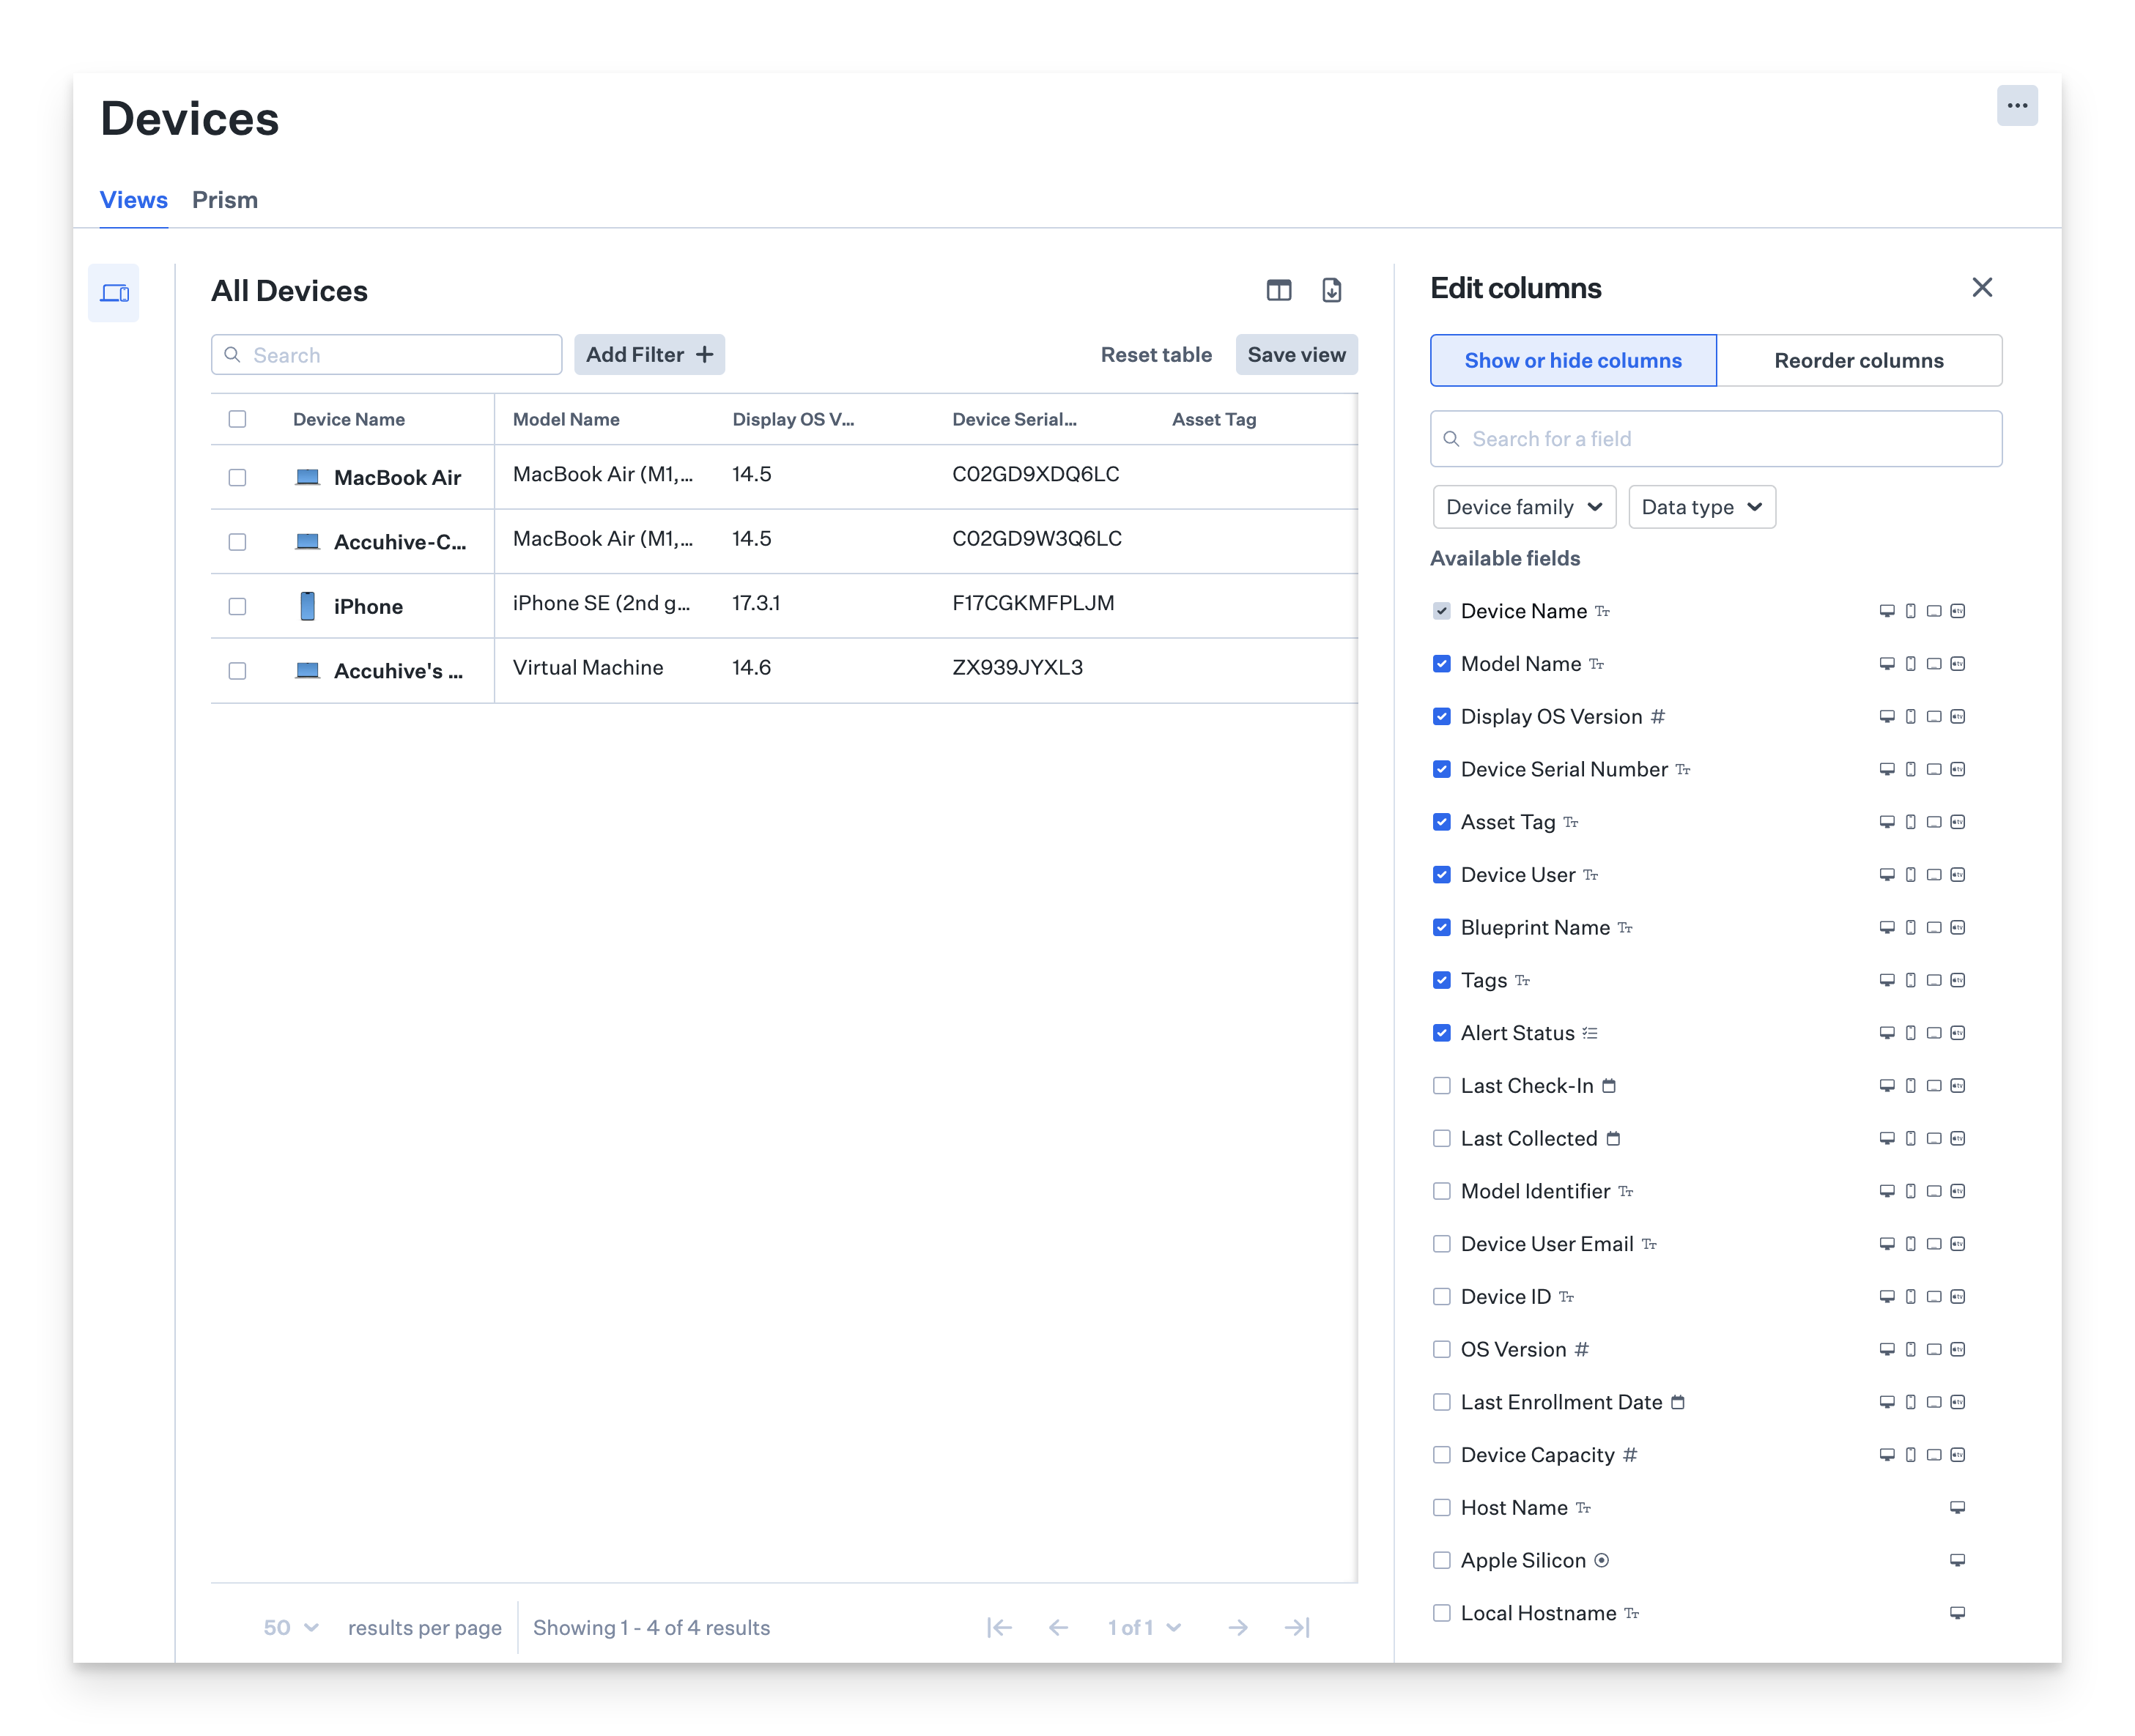The image size is (2135, 1736).
Task: Click the Save view button
Action: click(x=1296, y=355)
